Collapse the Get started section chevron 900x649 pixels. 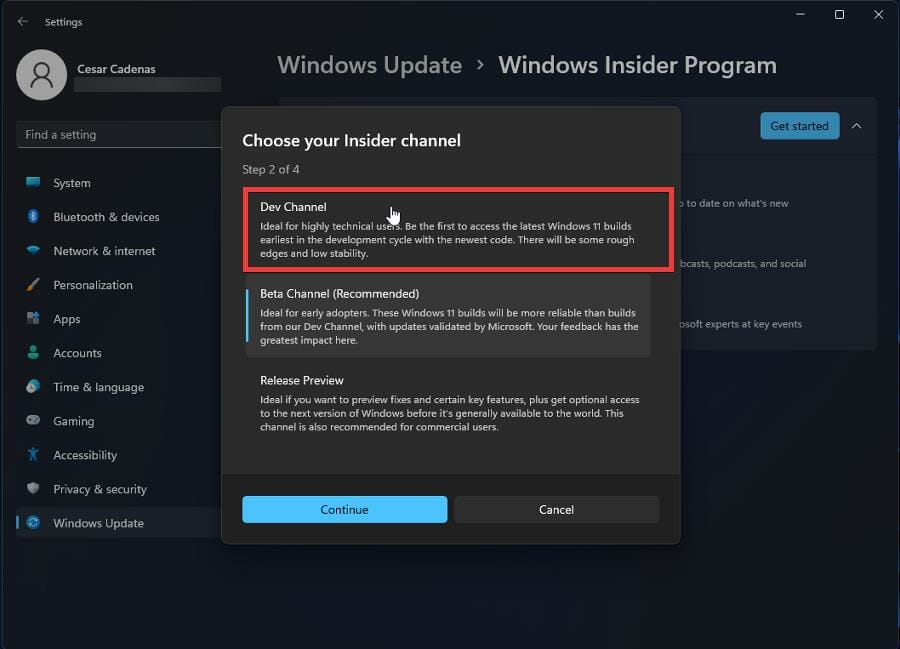tap(856, 126)
